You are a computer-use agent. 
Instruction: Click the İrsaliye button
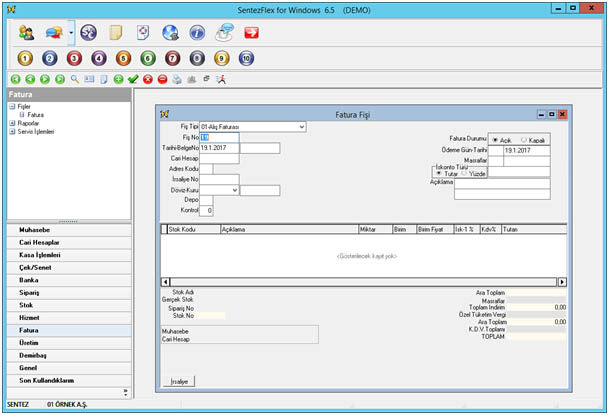179,382
